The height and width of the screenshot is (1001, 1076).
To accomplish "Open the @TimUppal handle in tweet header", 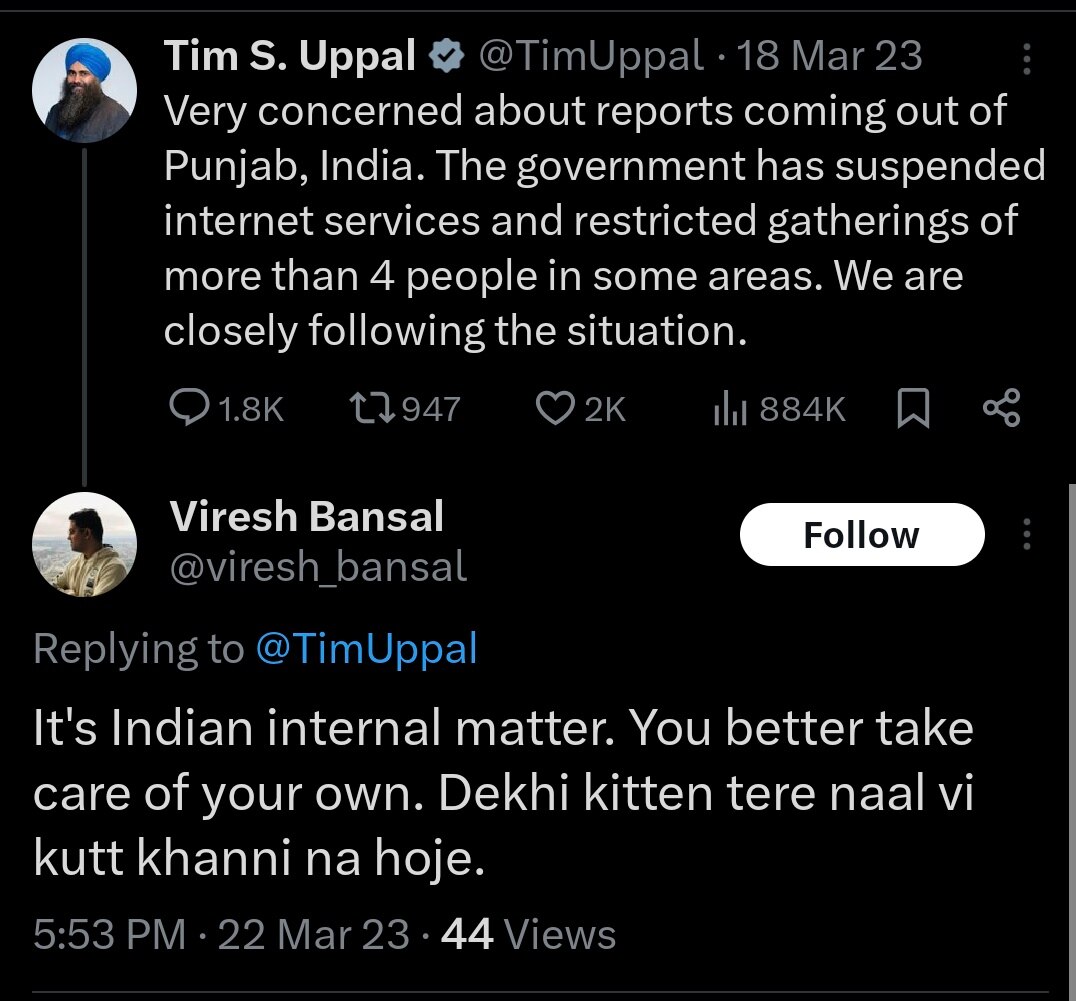I will point(591,57).
